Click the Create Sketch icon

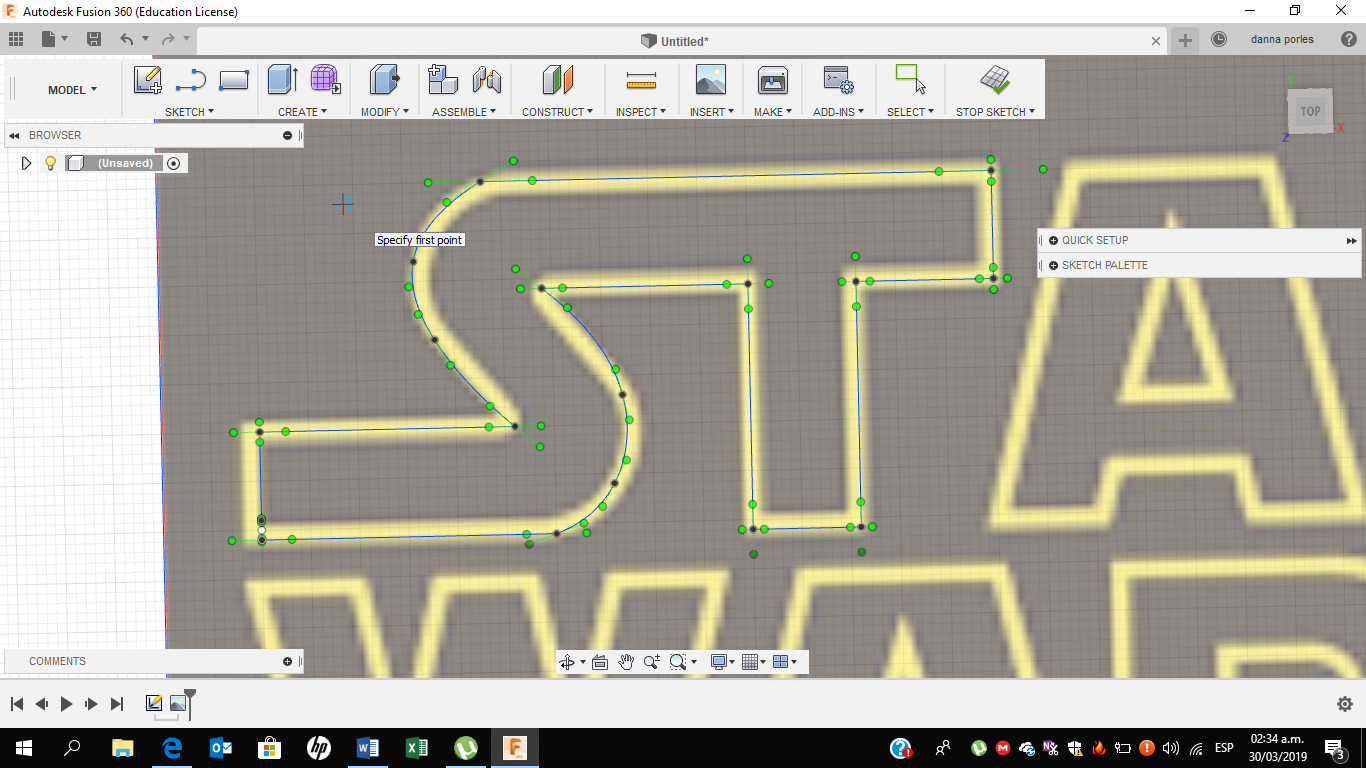pos(148,80)
